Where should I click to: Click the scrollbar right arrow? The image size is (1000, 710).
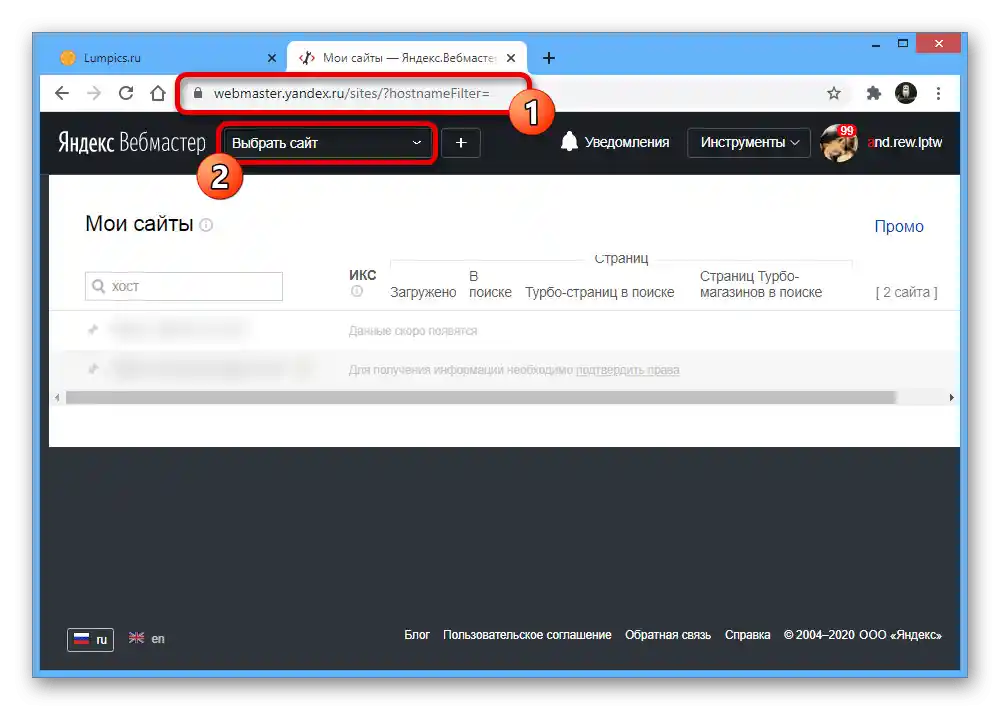(952, 397)
